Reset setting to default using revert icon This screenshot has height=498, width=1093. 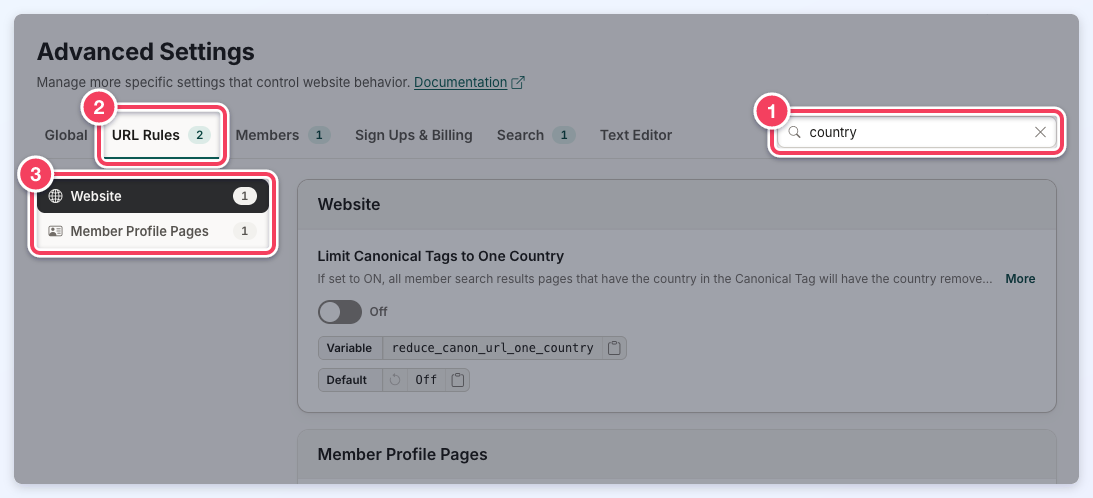395,380
